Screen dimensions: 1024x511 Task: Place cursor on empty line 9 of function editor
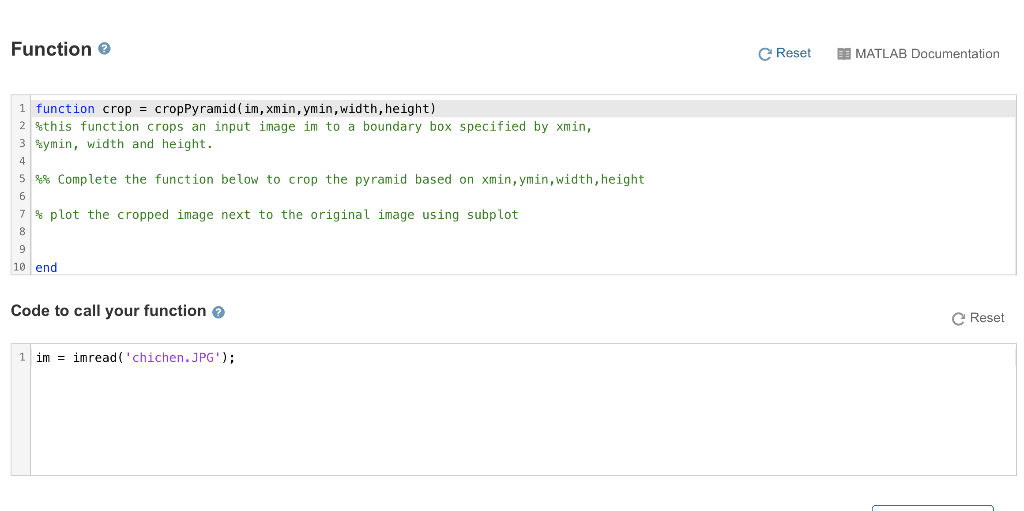click(x=522, y=249)
